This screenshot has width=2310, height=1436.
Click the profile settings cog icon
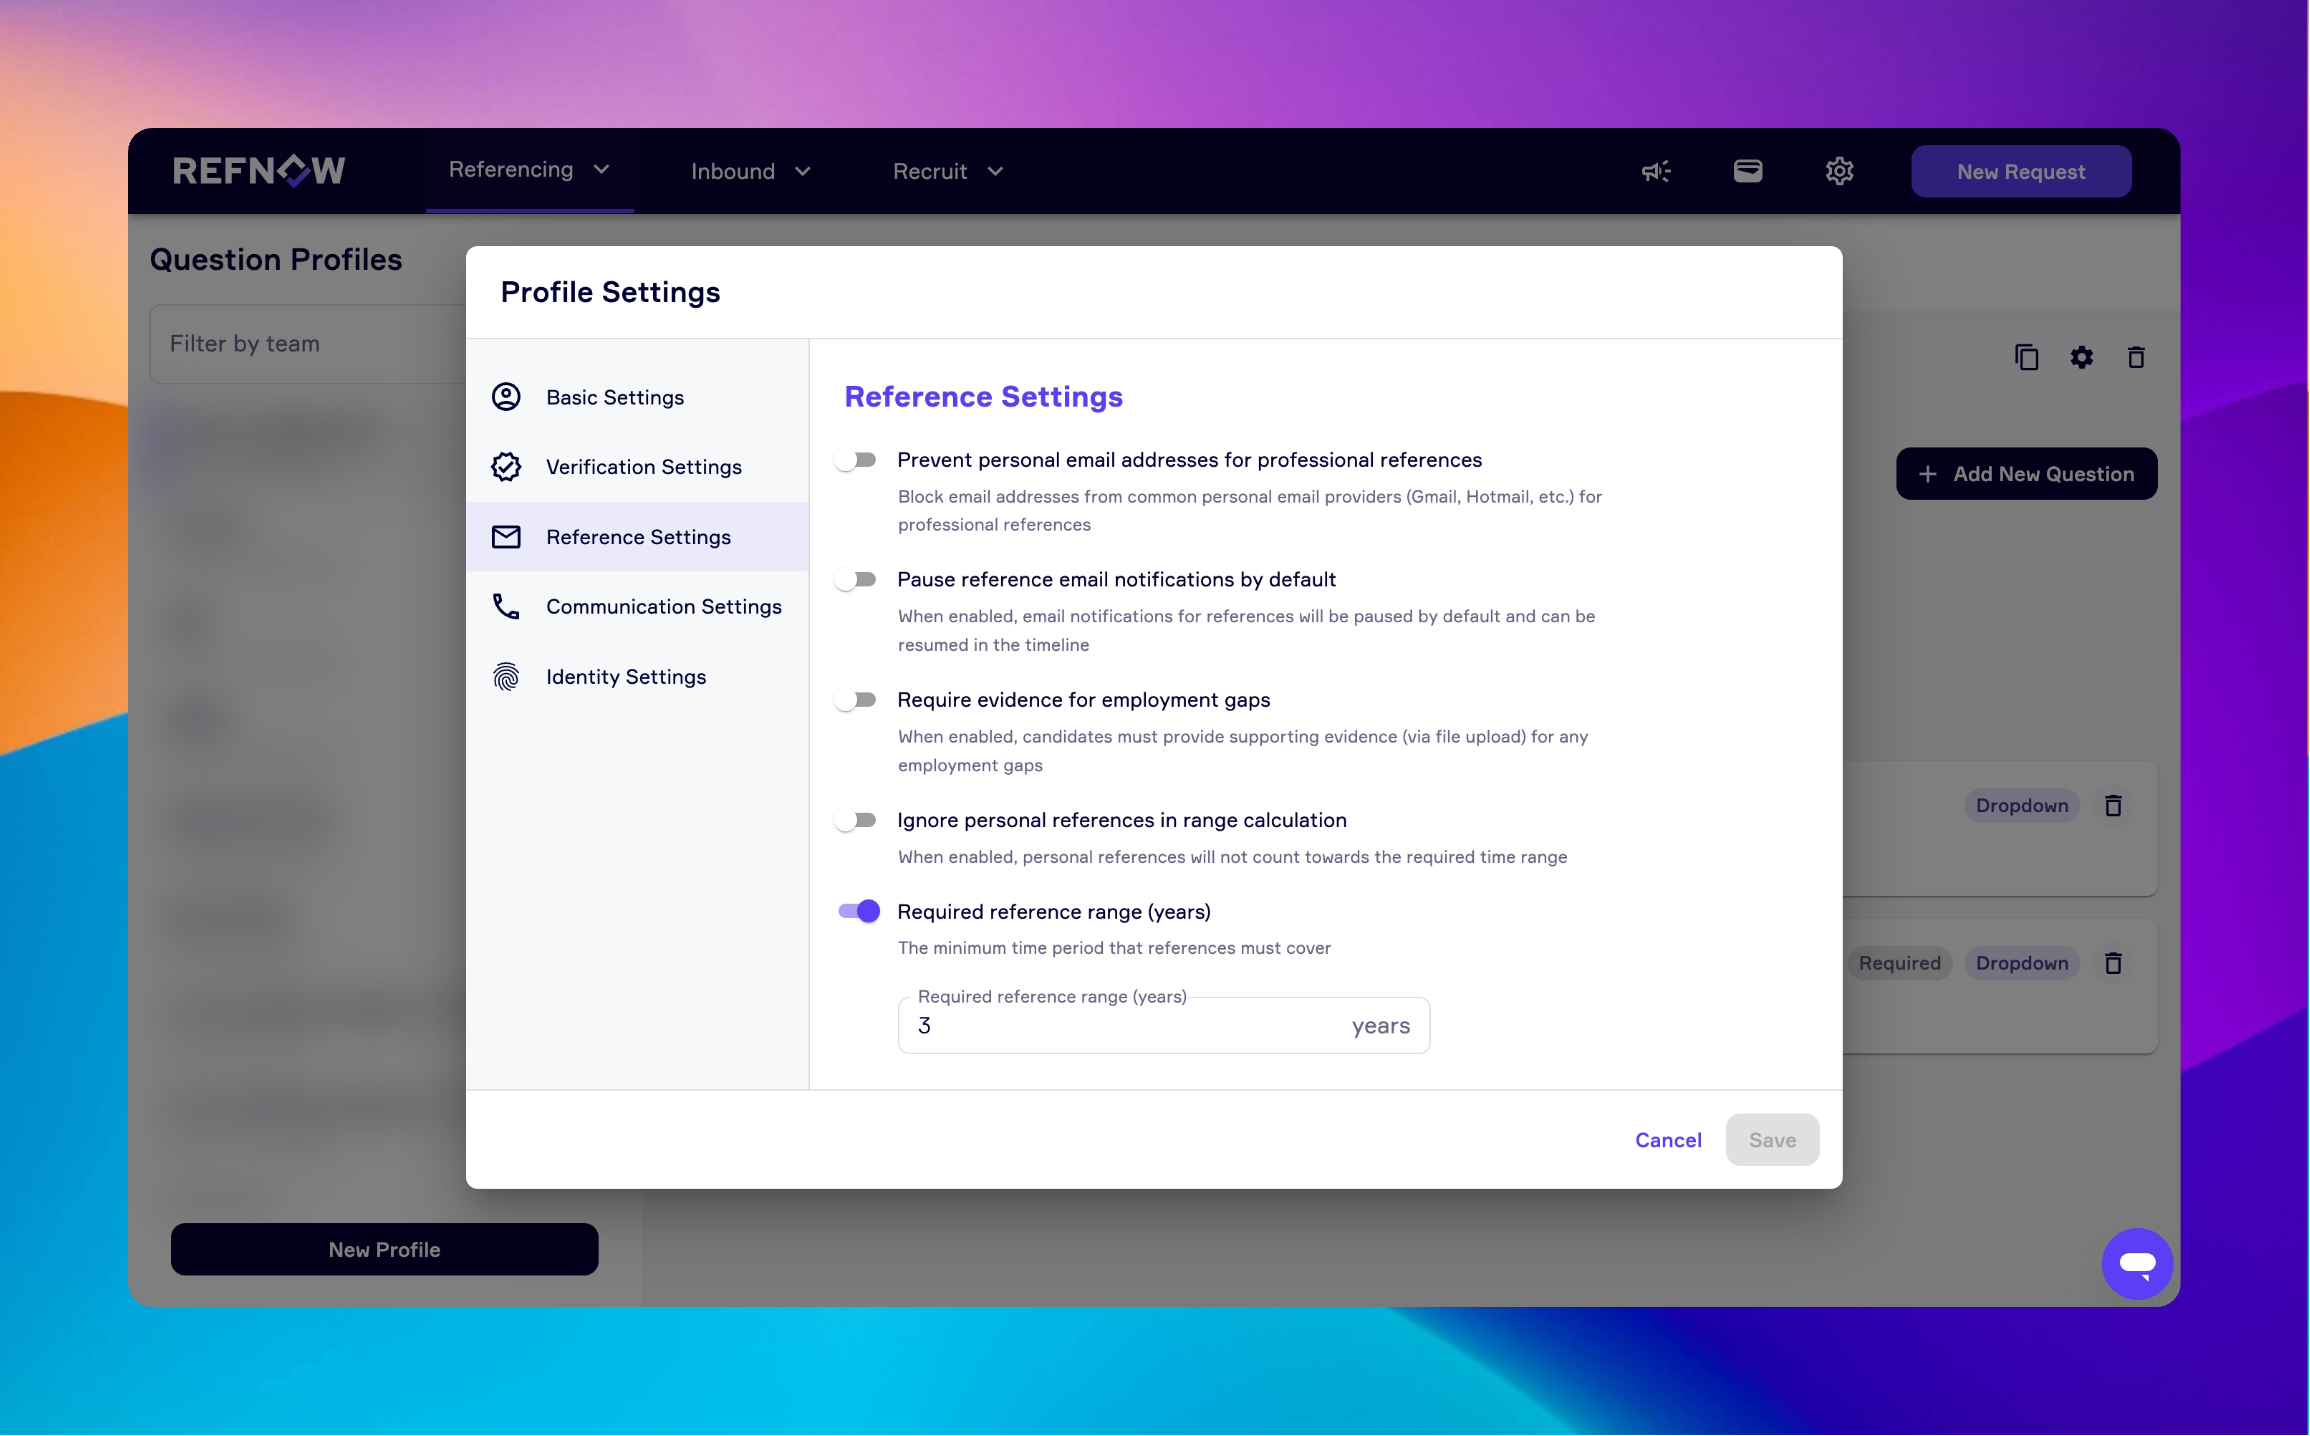(x=2081, y=357)
